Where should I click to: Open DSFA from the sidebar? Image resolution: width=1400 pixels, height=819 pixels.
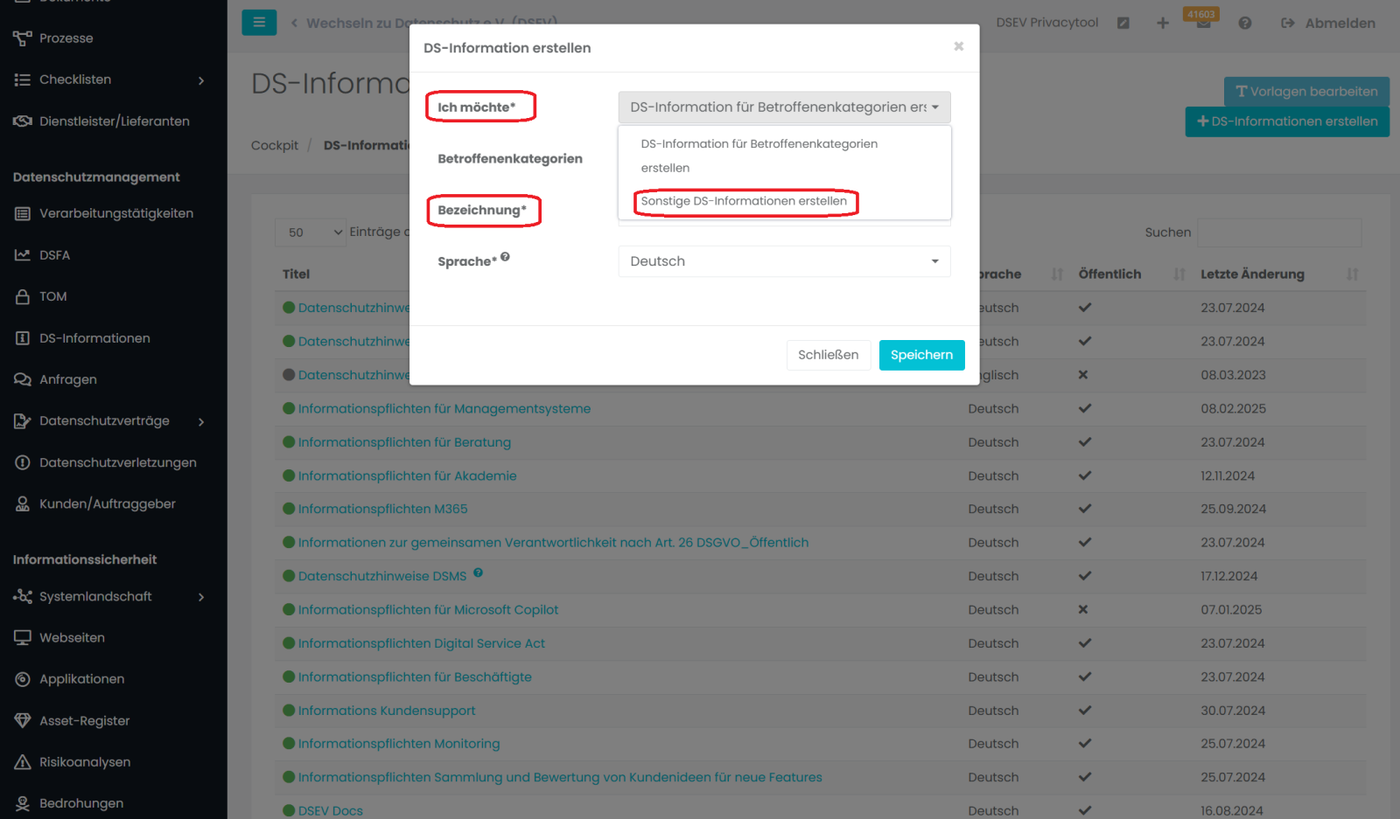(x=55, y=255)
